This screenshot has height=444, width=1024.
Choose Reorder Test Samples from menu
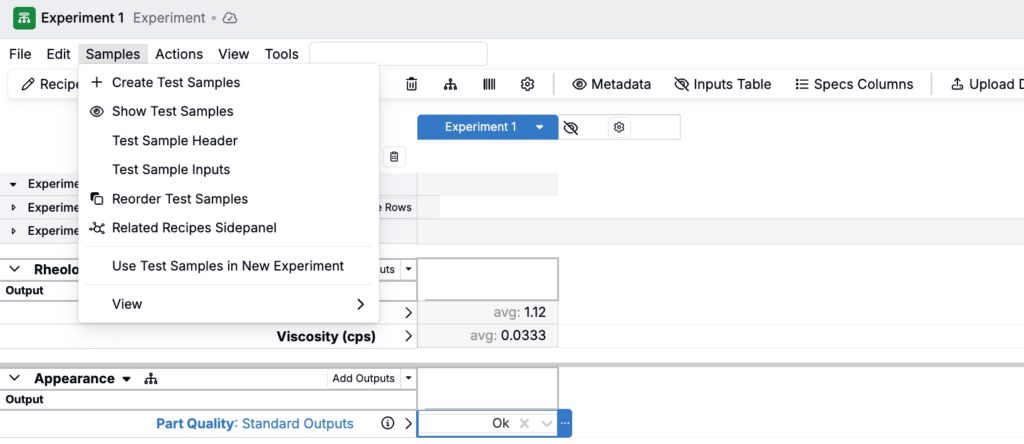(180, 199)
